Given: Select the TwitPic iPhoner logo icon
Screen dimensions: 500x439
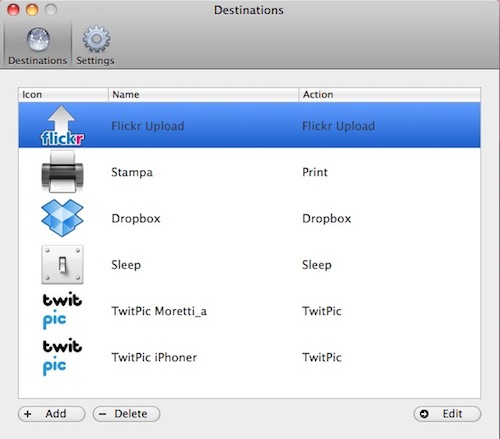Looking at the screenshot, I should pos(62,357).
